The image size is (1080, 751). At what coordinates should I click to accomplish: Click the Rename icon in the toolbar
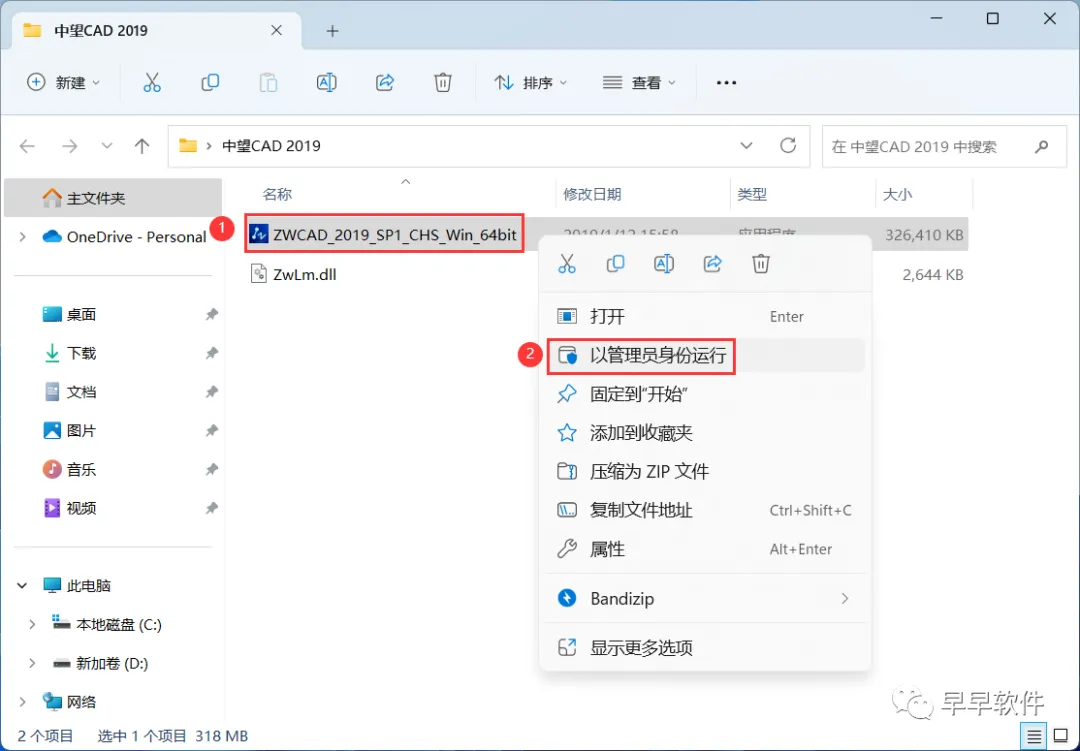click(326, 83)
